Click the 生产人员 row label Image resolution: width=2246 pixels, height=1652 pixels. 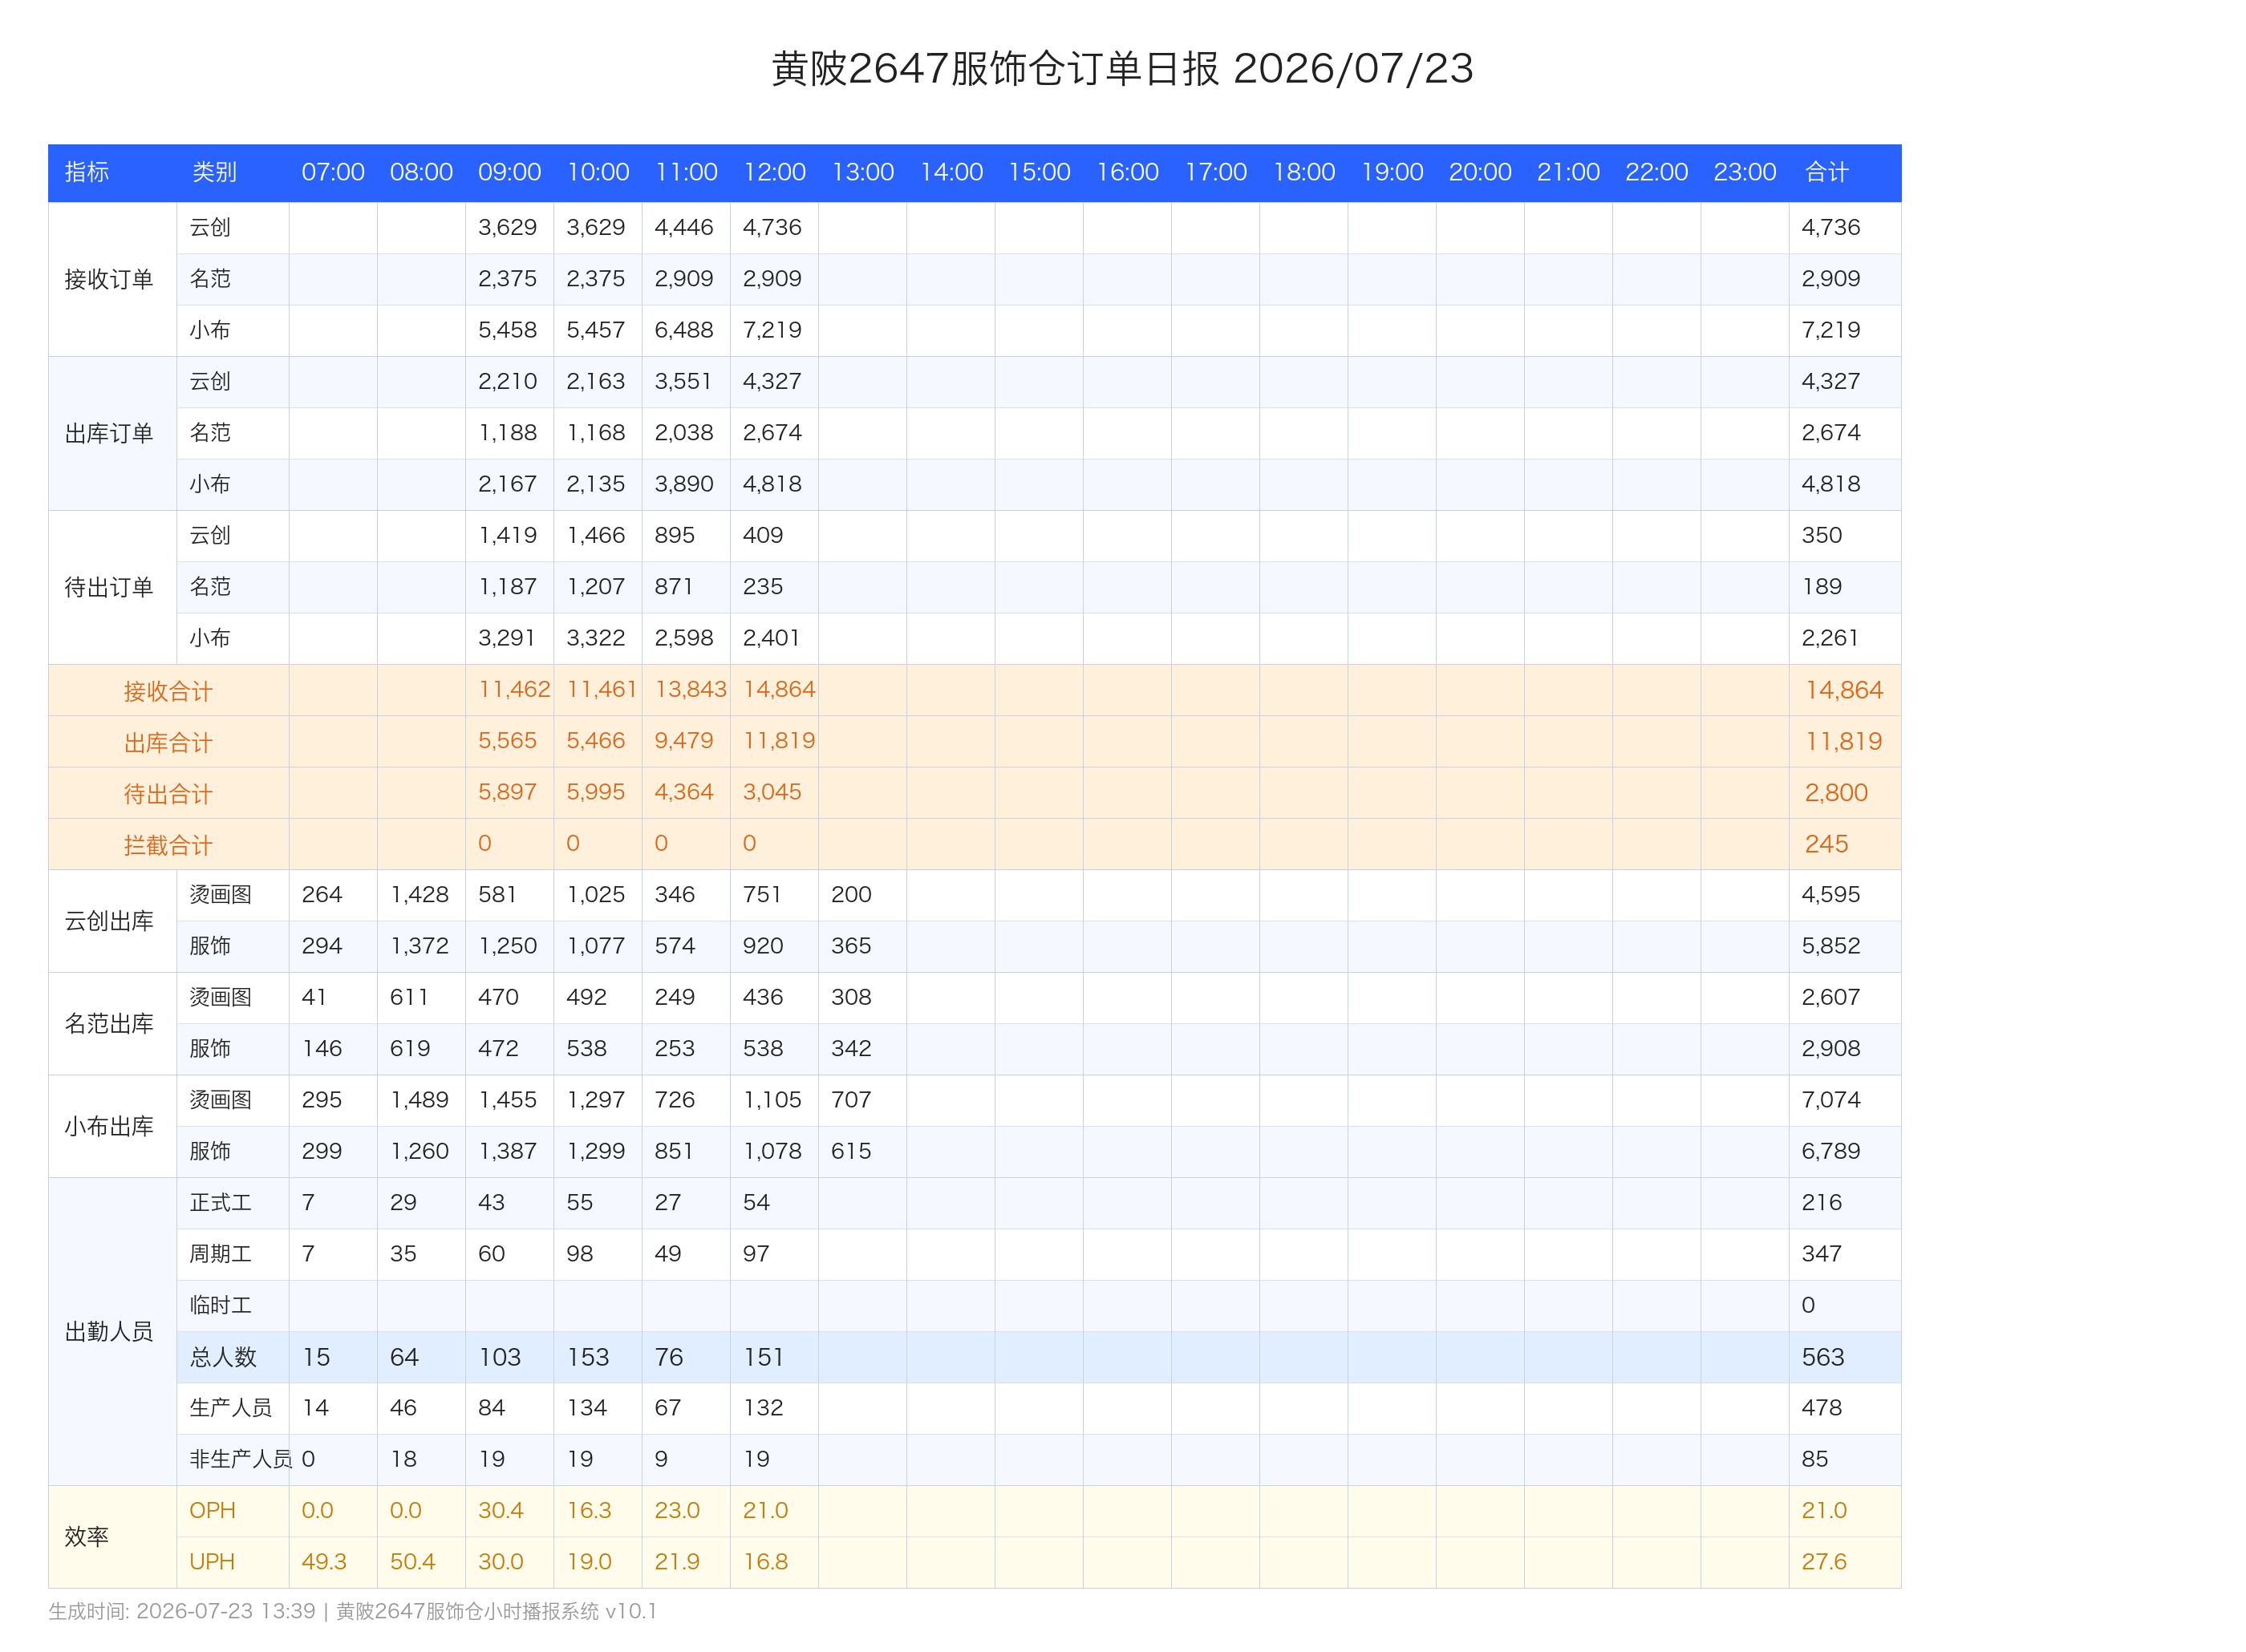(x=230, y=1408)
